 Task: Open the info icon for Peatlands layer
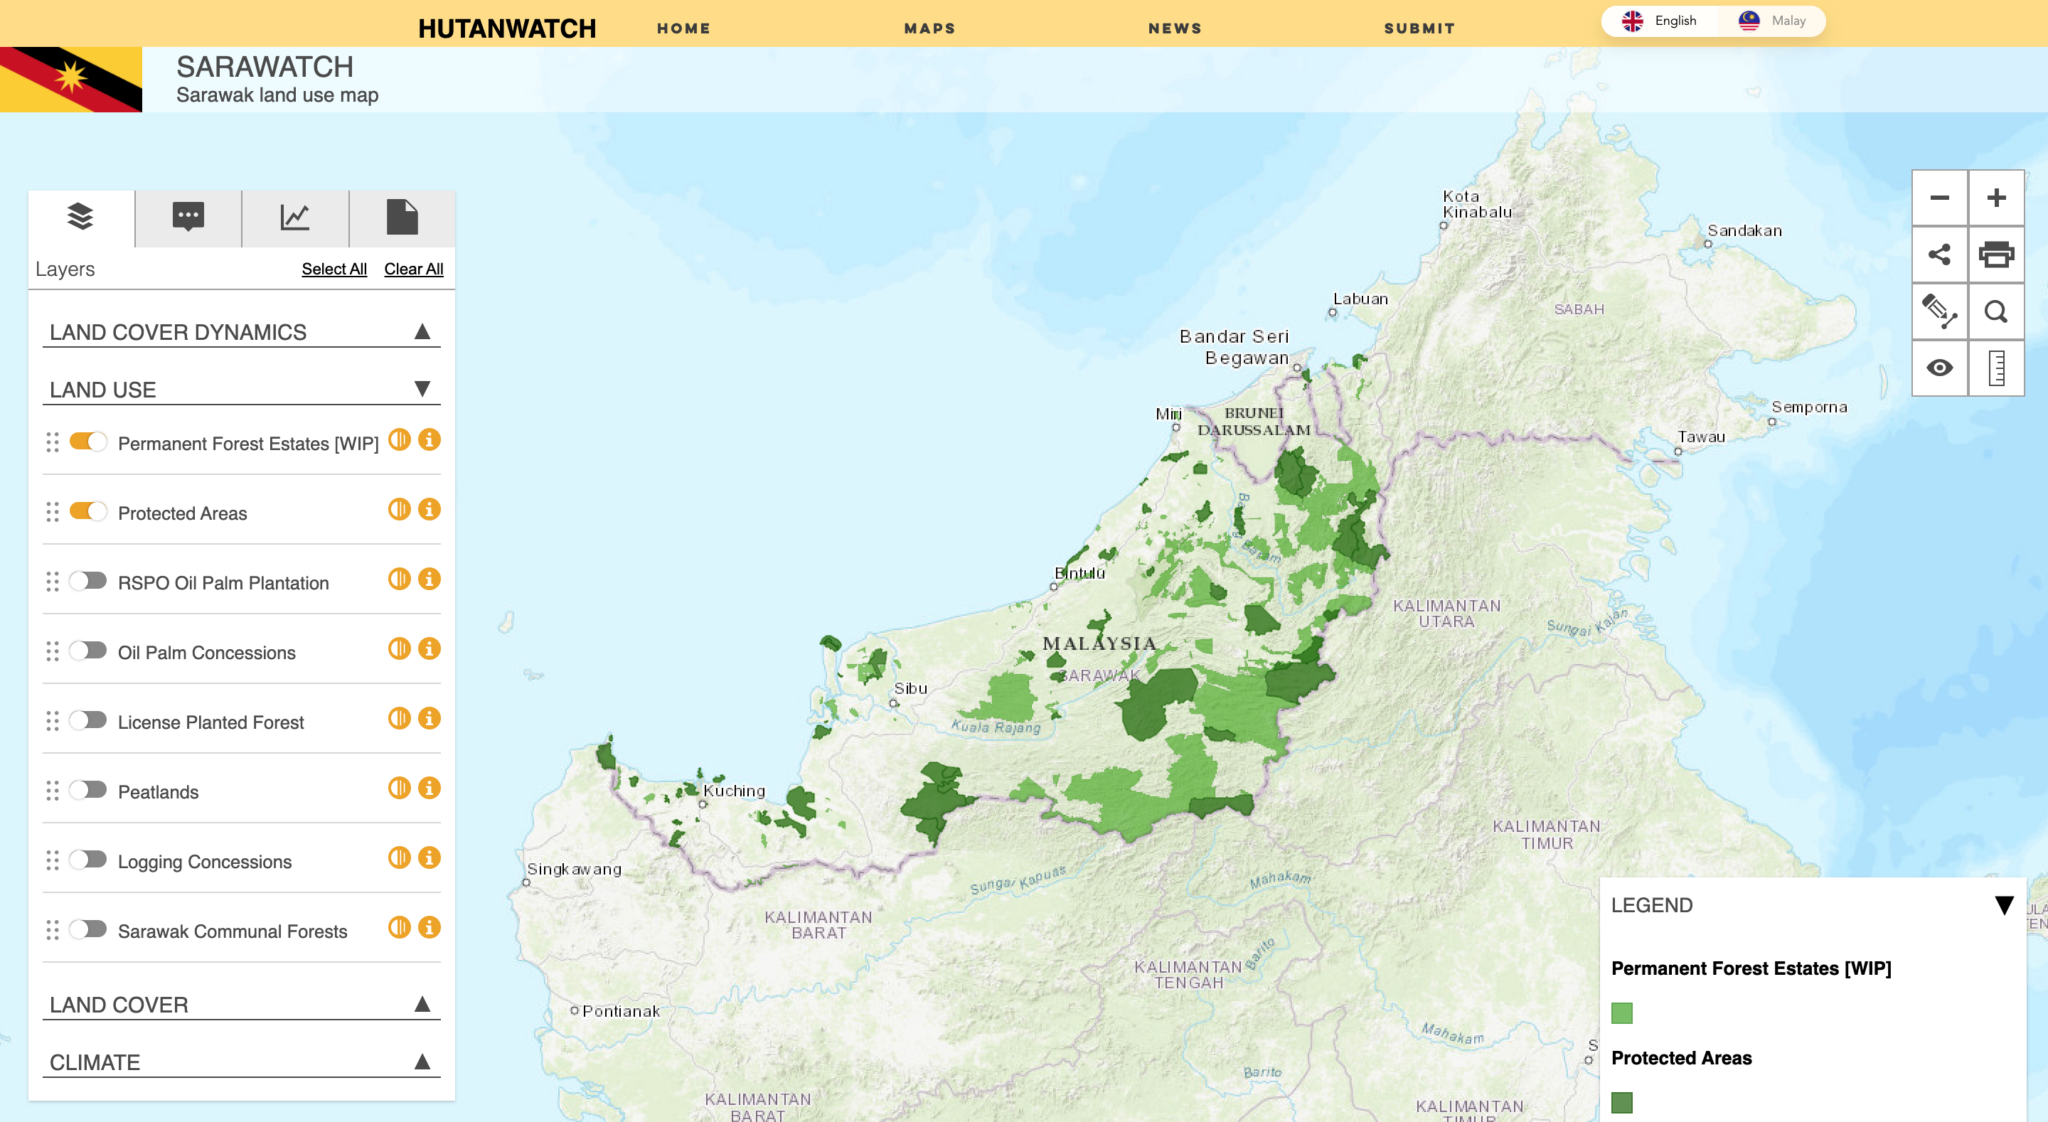click(430, 788)
